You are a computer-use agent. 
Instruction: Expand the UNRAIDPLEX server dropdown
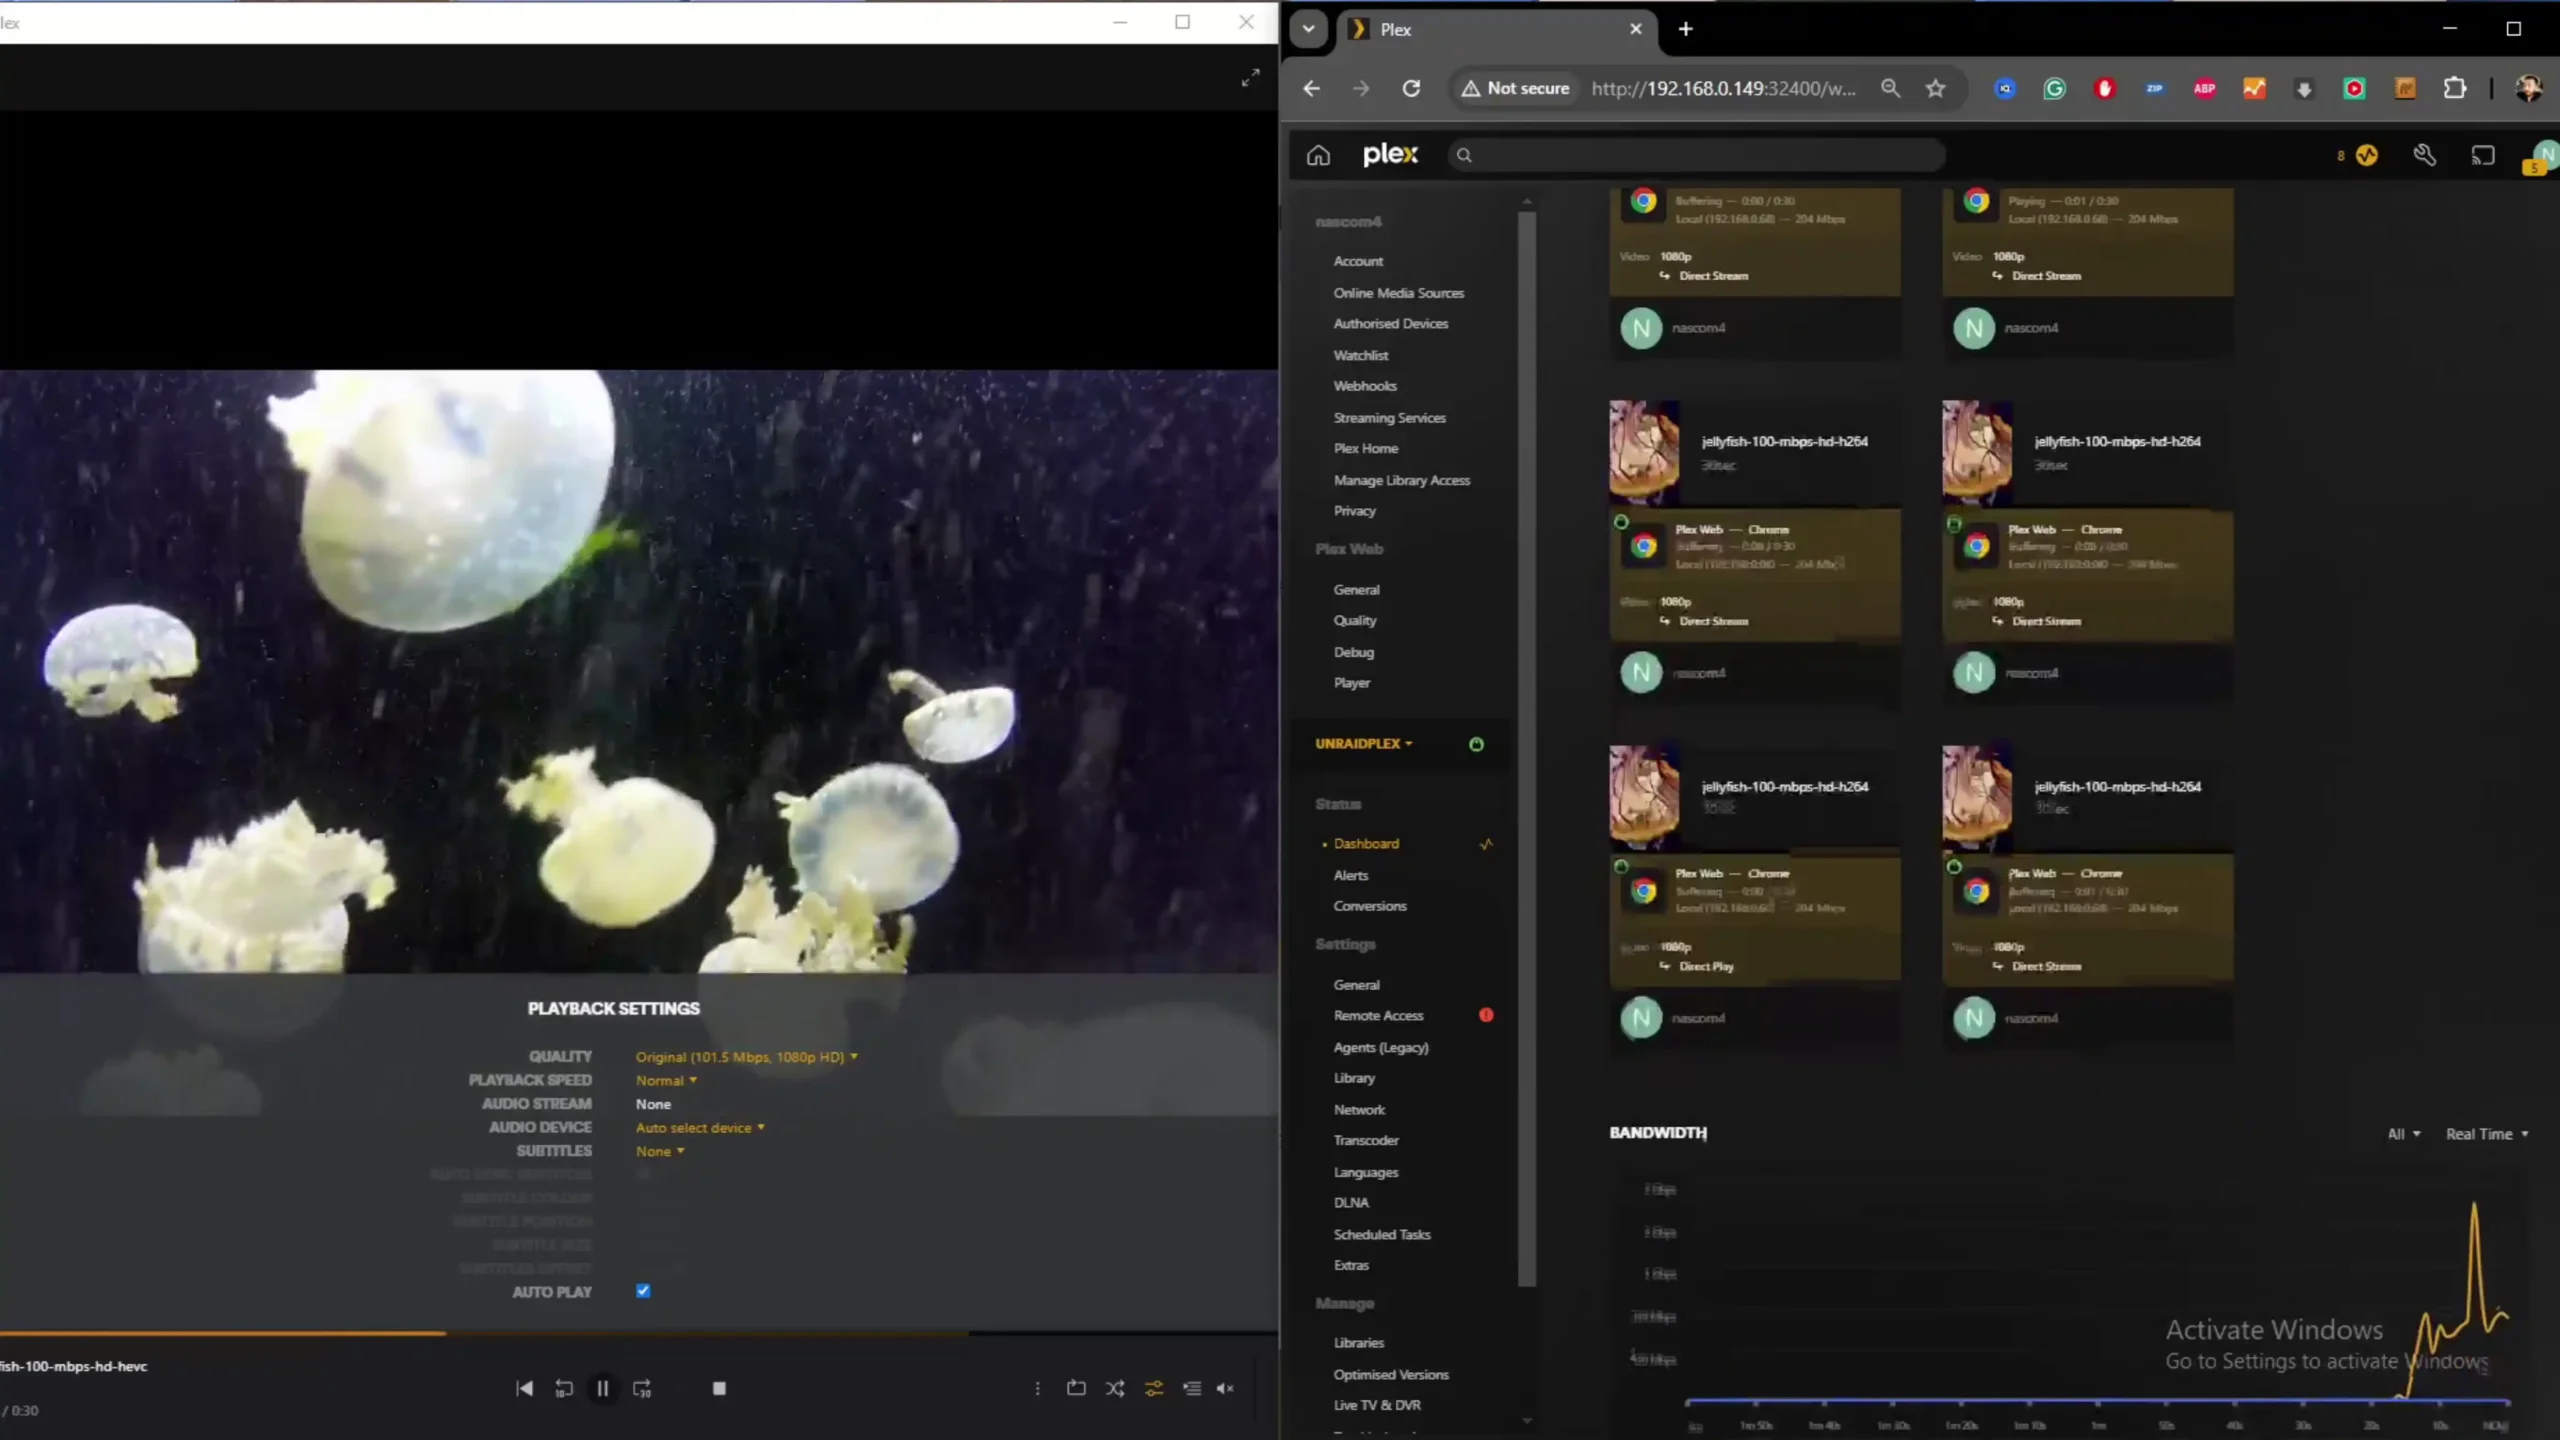tap(1364, 743)
